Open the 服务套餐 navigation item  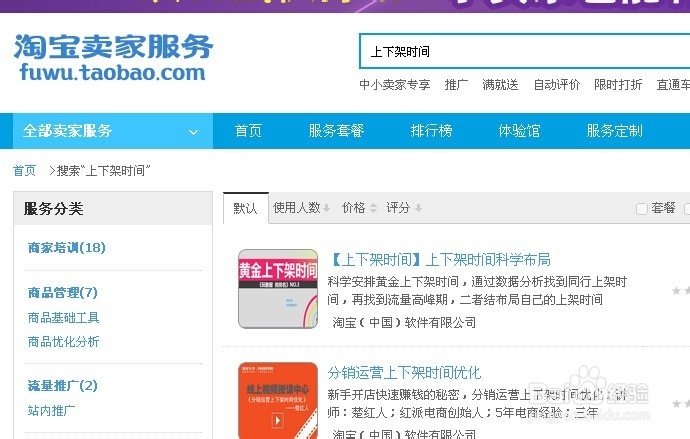336,131
